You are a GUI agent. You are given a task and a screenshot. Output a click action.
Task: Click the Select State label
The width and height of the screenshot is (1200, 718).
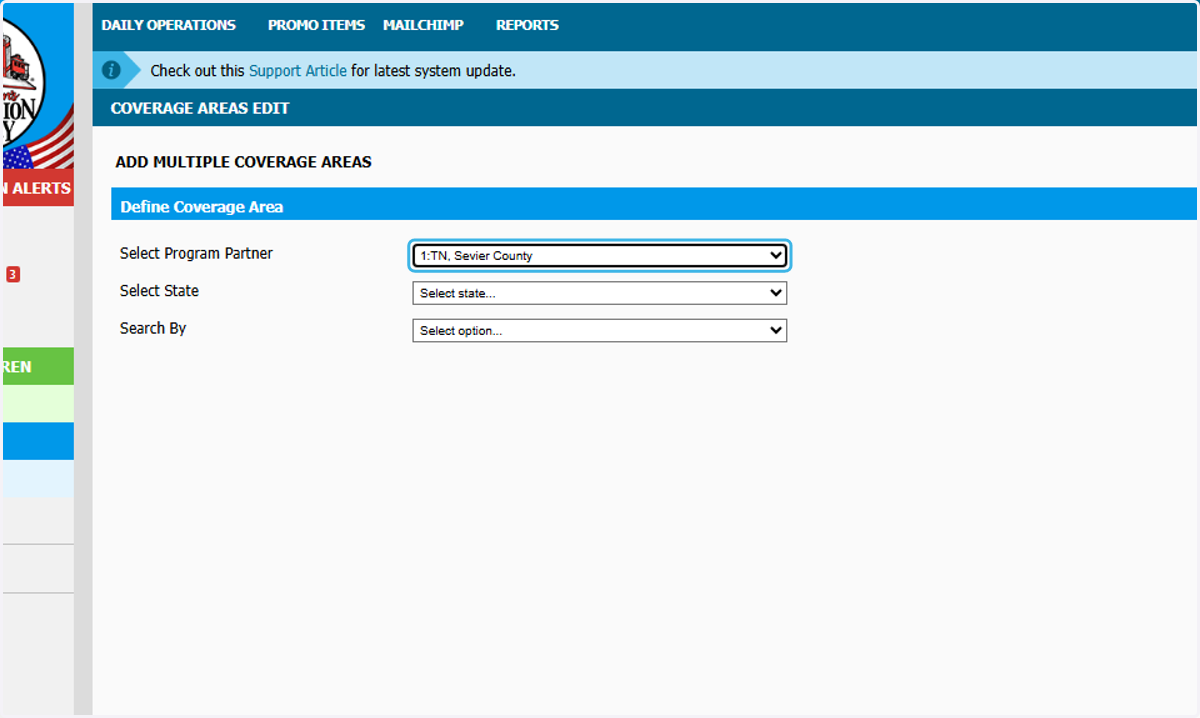pyautogui.click(x=159, y=291)
